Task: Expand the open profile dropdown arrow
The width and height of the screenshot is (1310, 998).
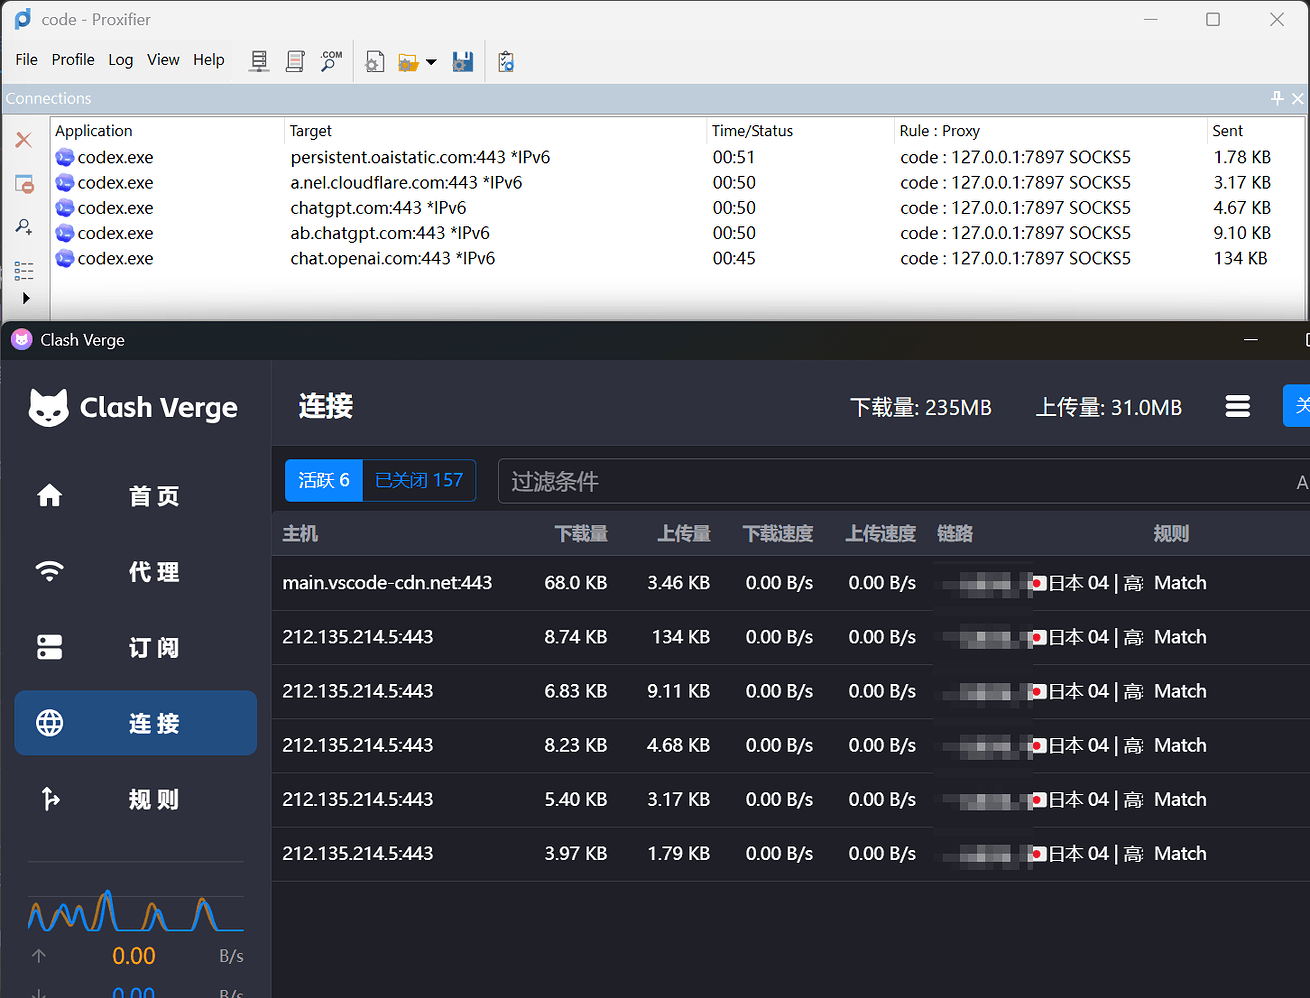Action: click(x=431, y=62)
